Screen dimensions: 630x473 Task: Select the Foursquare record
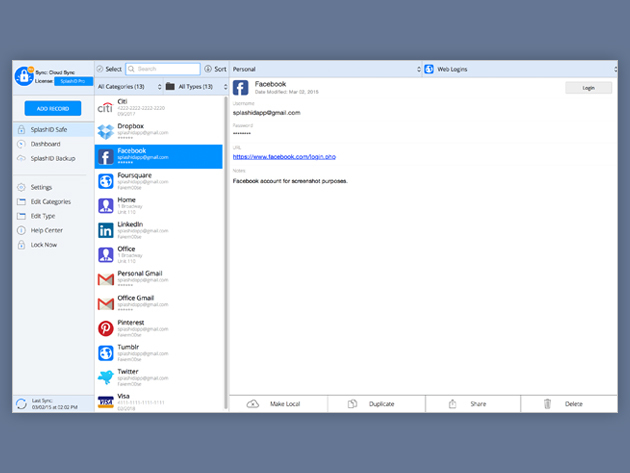point(159,181)
